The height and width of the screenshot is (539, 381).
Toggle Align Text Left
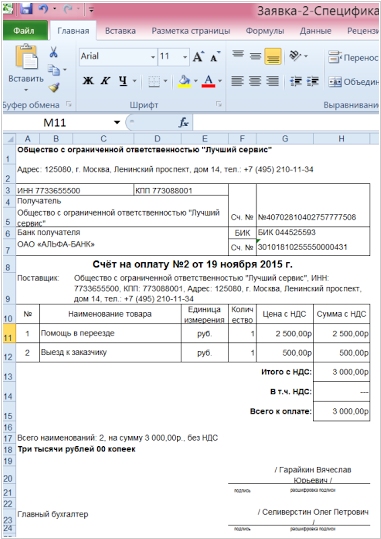coord(238,81)
